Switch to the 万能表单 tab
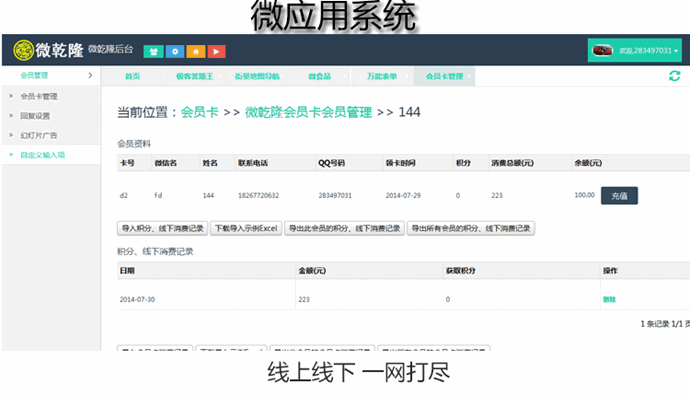This screenshot has height=396, width=690. coord(382,77)
